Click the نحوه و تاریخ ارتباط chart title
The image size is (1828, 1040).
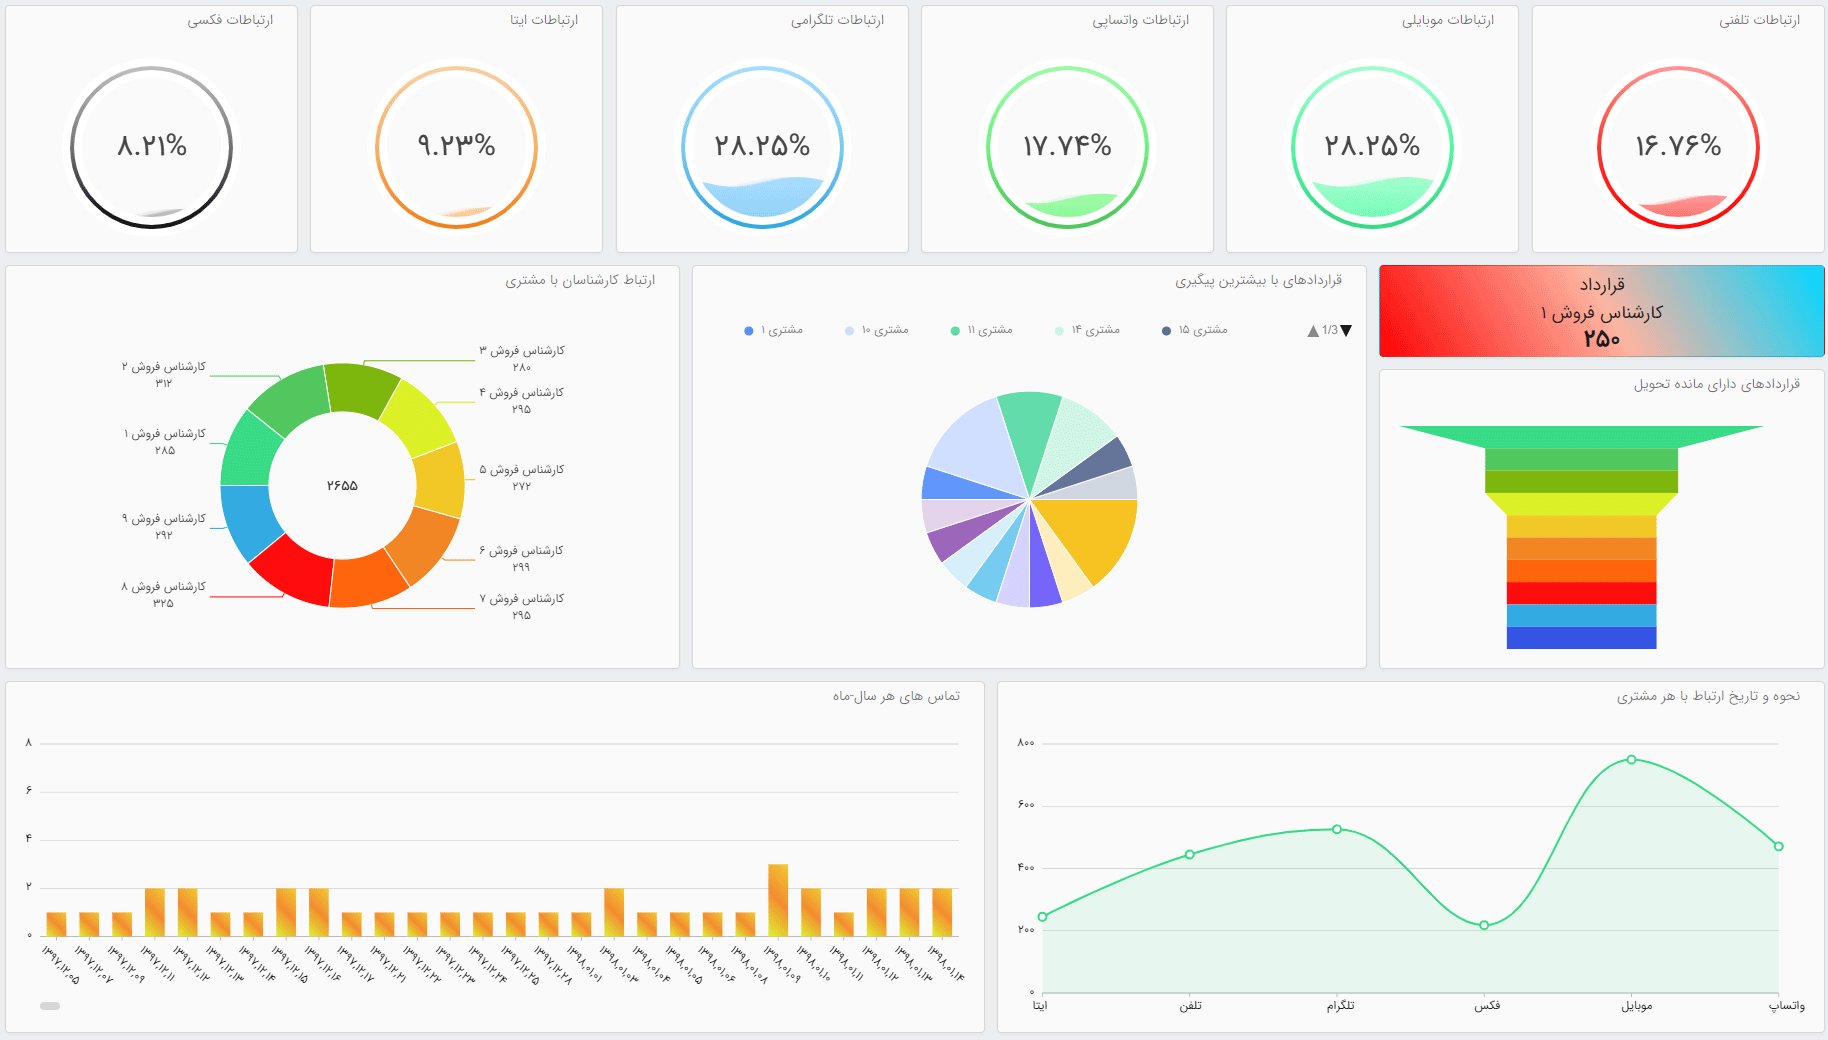point(1708,696)
